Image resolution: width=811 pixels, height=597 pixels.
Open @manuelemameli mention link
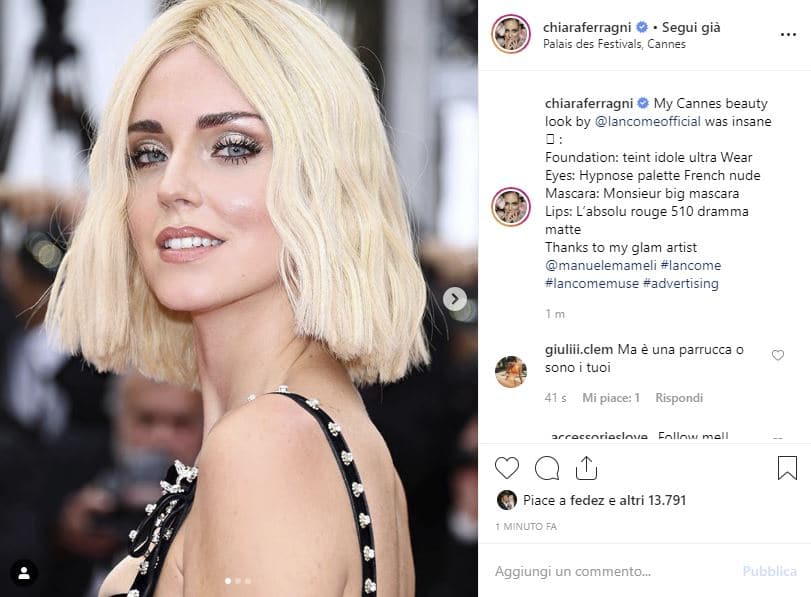(600, 265)
